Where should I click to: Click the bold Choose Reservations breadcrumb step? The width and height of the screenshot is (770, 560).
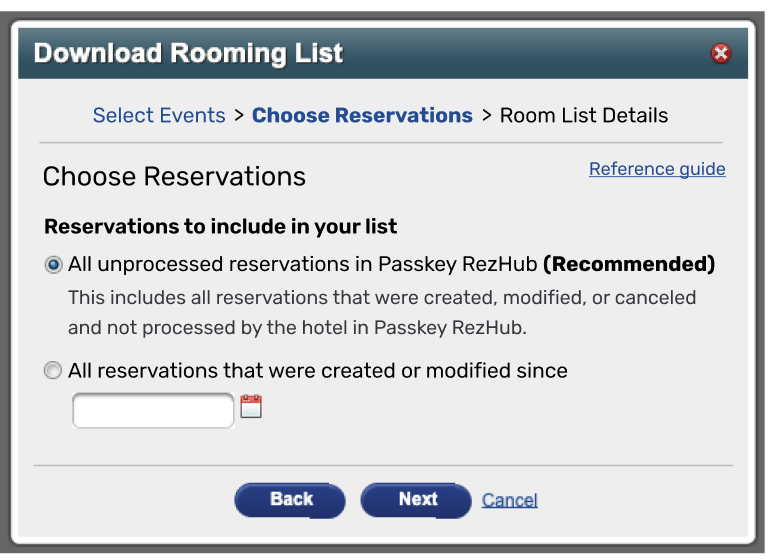point(362,115)
